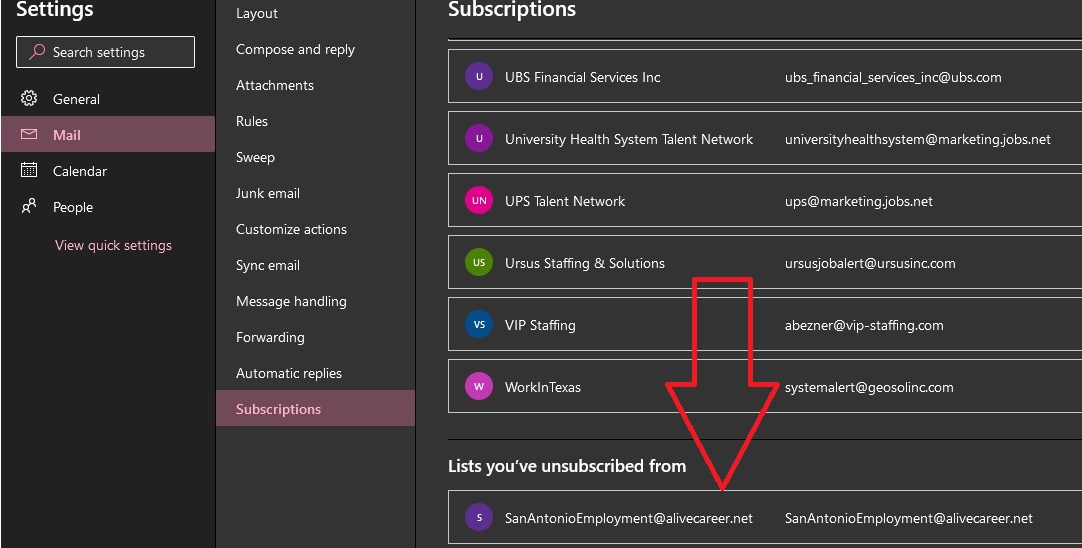
Task: Select the Subscriptions menu item
Action: (x=315, y=409)
